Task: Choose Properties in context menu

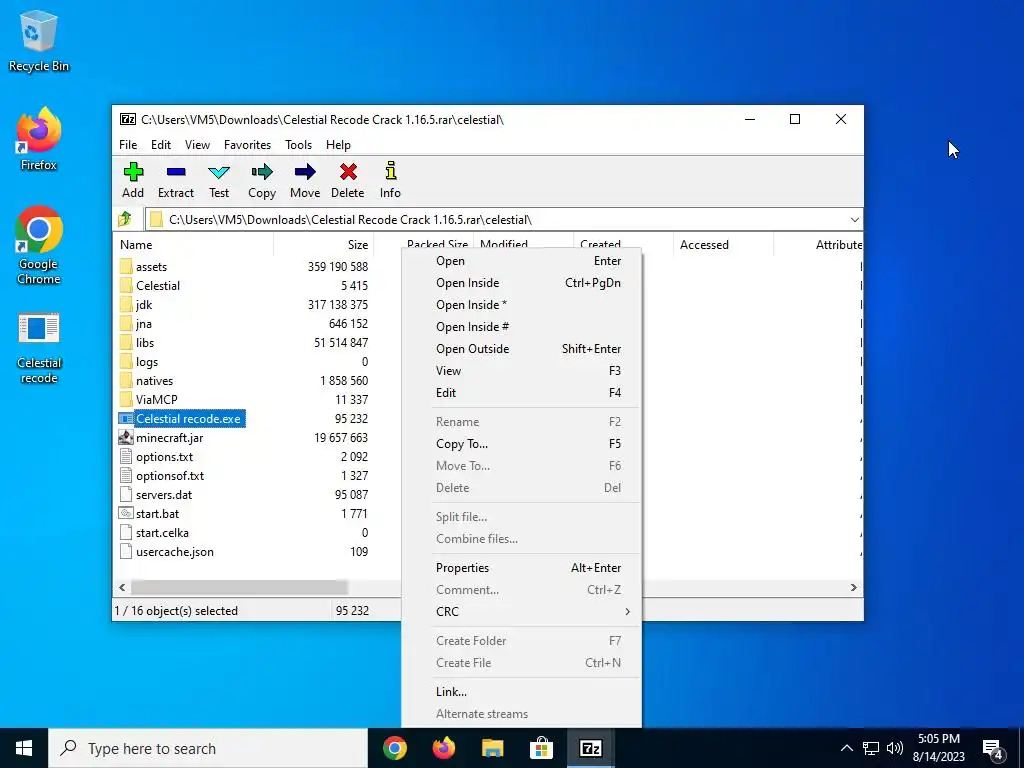Action: (x=522, y=568)
